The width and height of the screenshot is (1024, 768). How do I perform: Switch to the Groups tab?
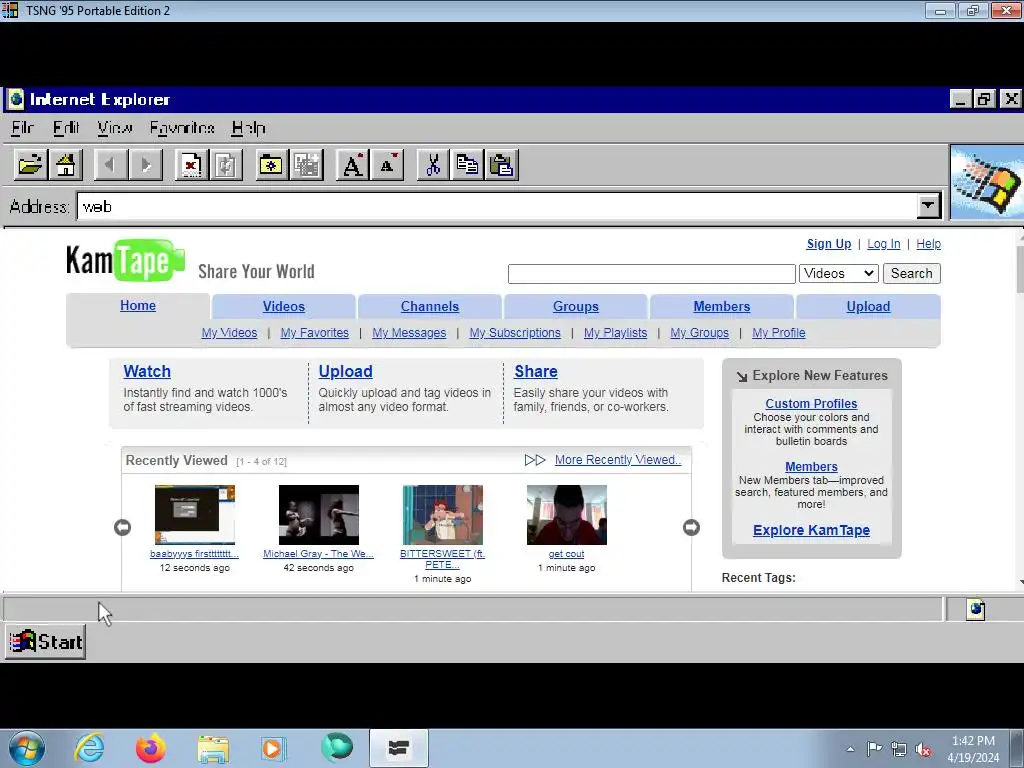coord(575,306)
